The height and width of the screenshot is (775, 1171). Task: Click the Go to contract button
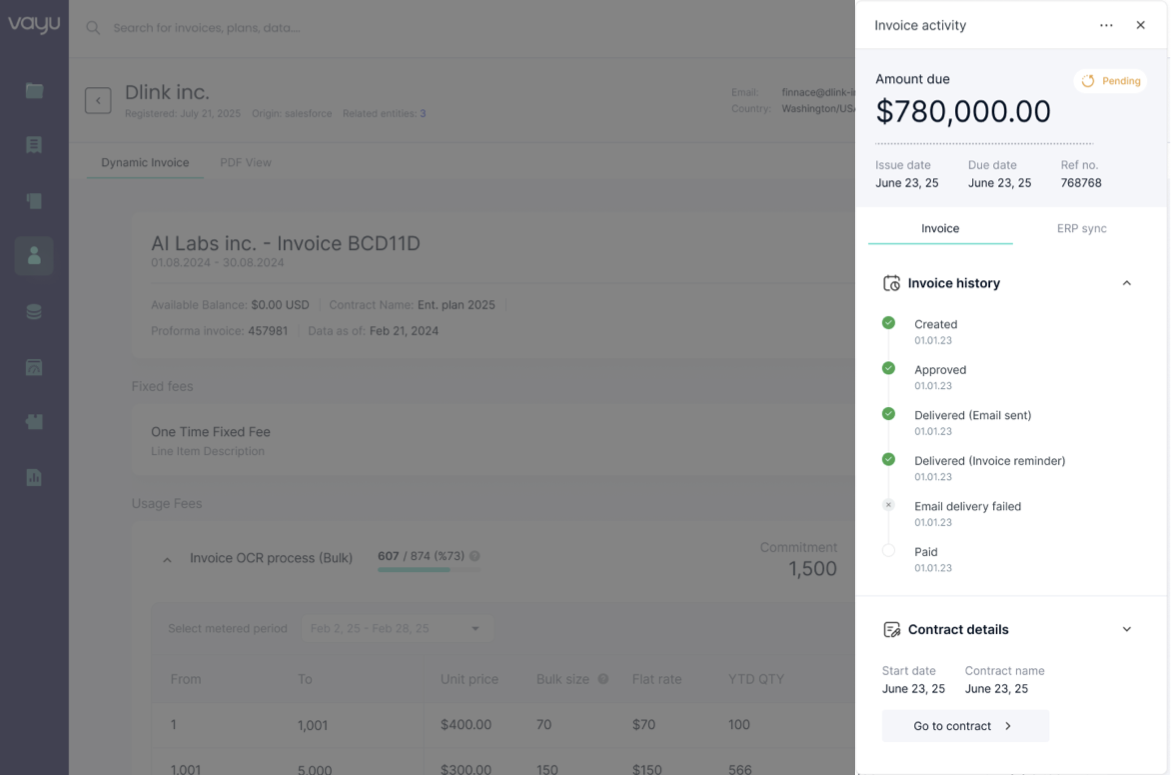[x=965, y=726]
